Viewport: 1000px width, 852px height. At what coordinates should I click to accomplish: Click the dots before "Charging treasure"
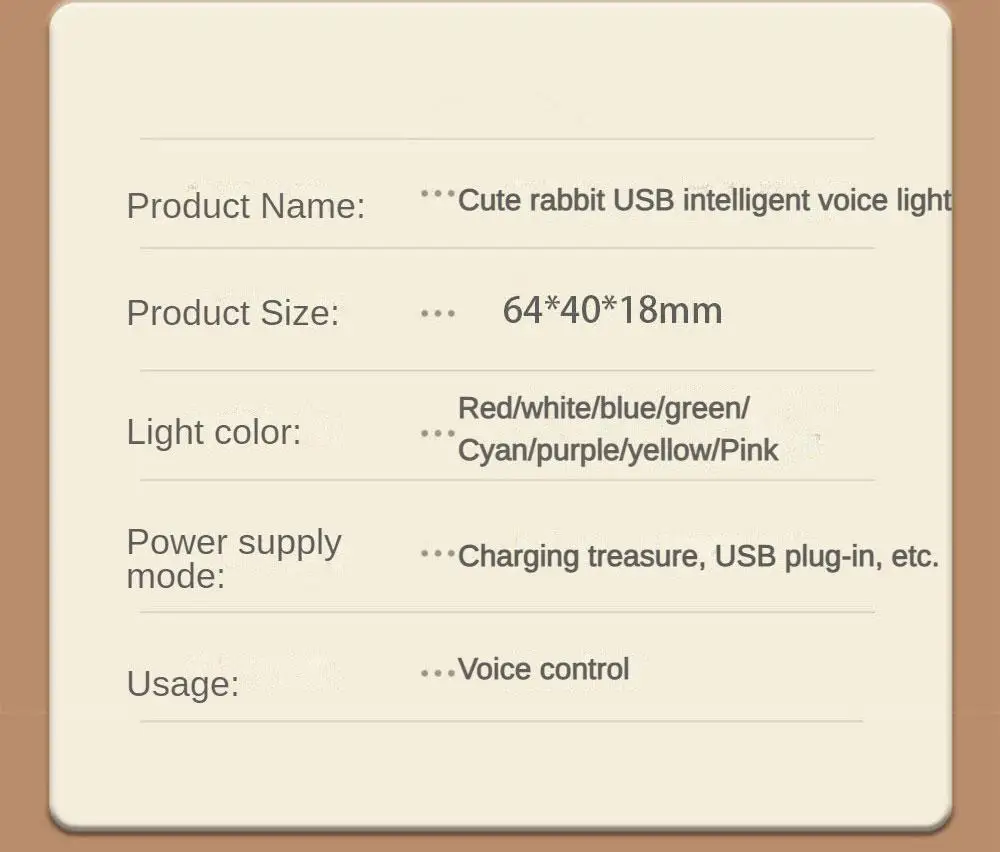pyautogui.click(x=438, y=552)
